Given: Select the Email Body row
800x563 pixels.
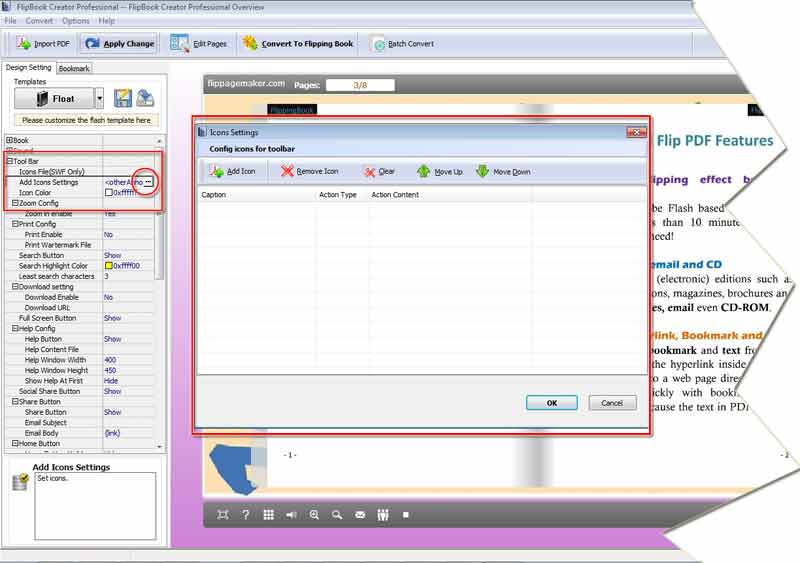Looking at the screenshot, I should click(80, 433).
